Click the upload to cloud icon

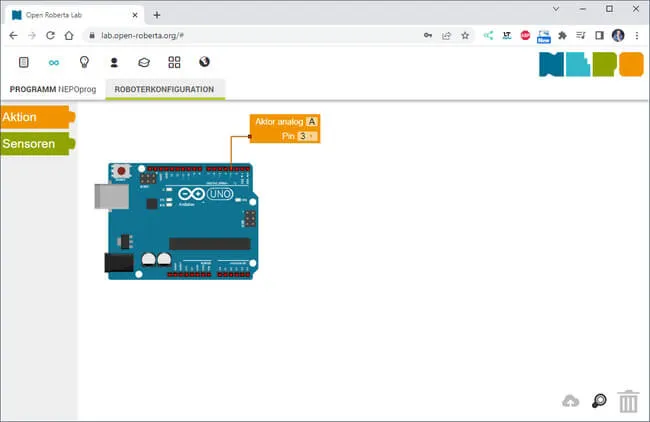point(571,401)
